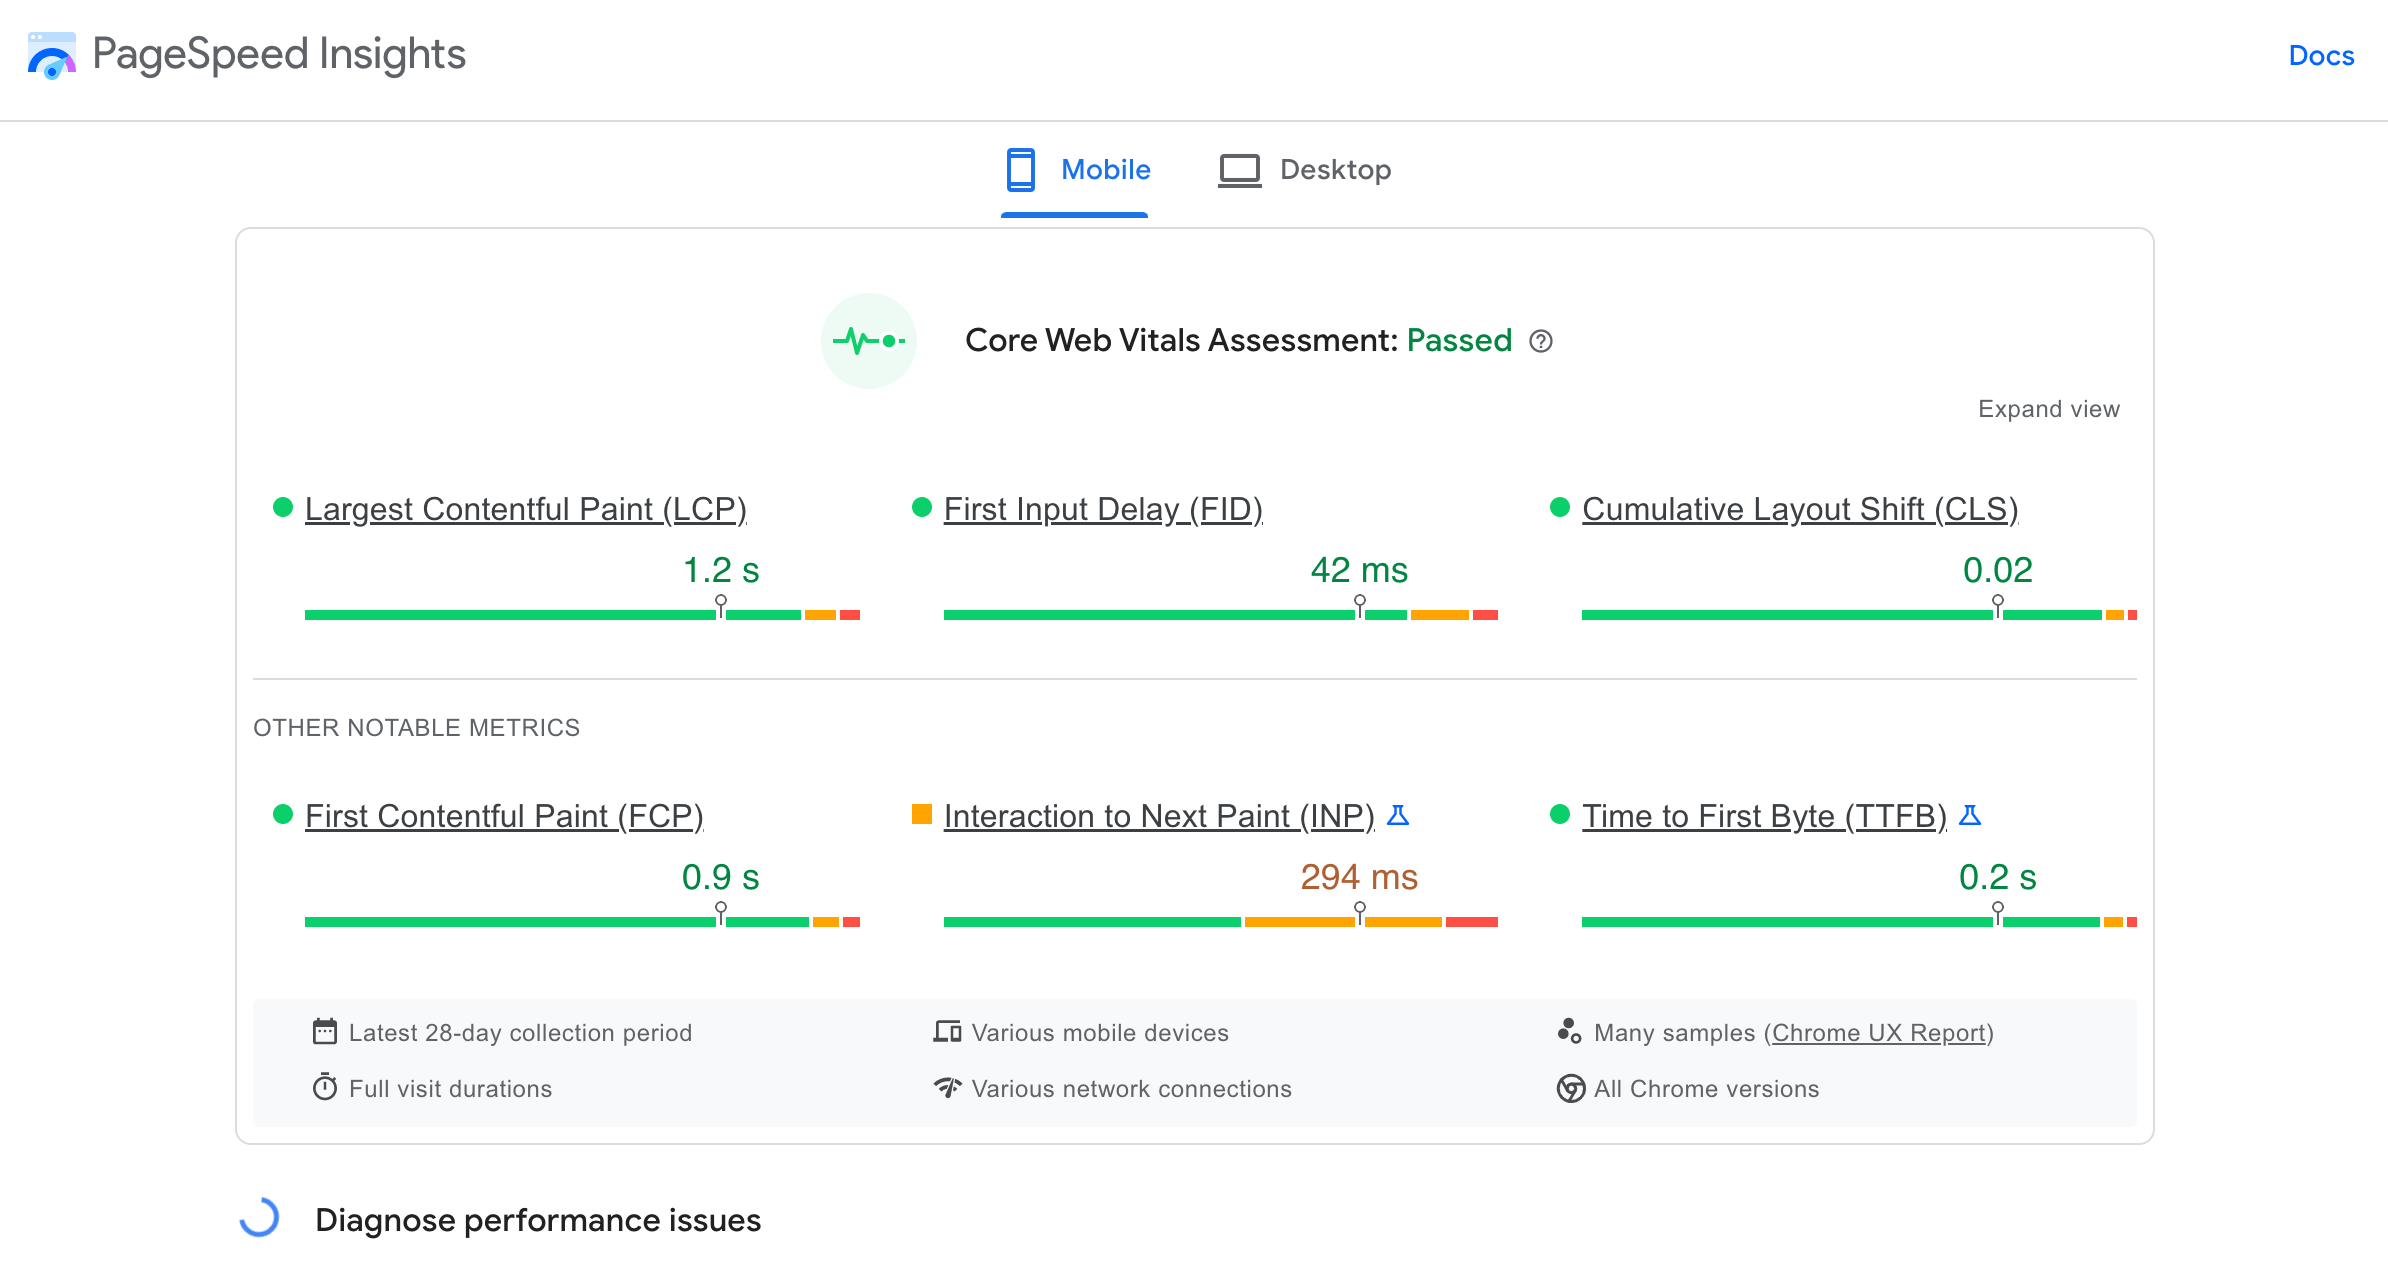Click the Chrome icon for Chrome versions
The width and height of the screenshot is (2388, 1268).
pos(1570,1088)
